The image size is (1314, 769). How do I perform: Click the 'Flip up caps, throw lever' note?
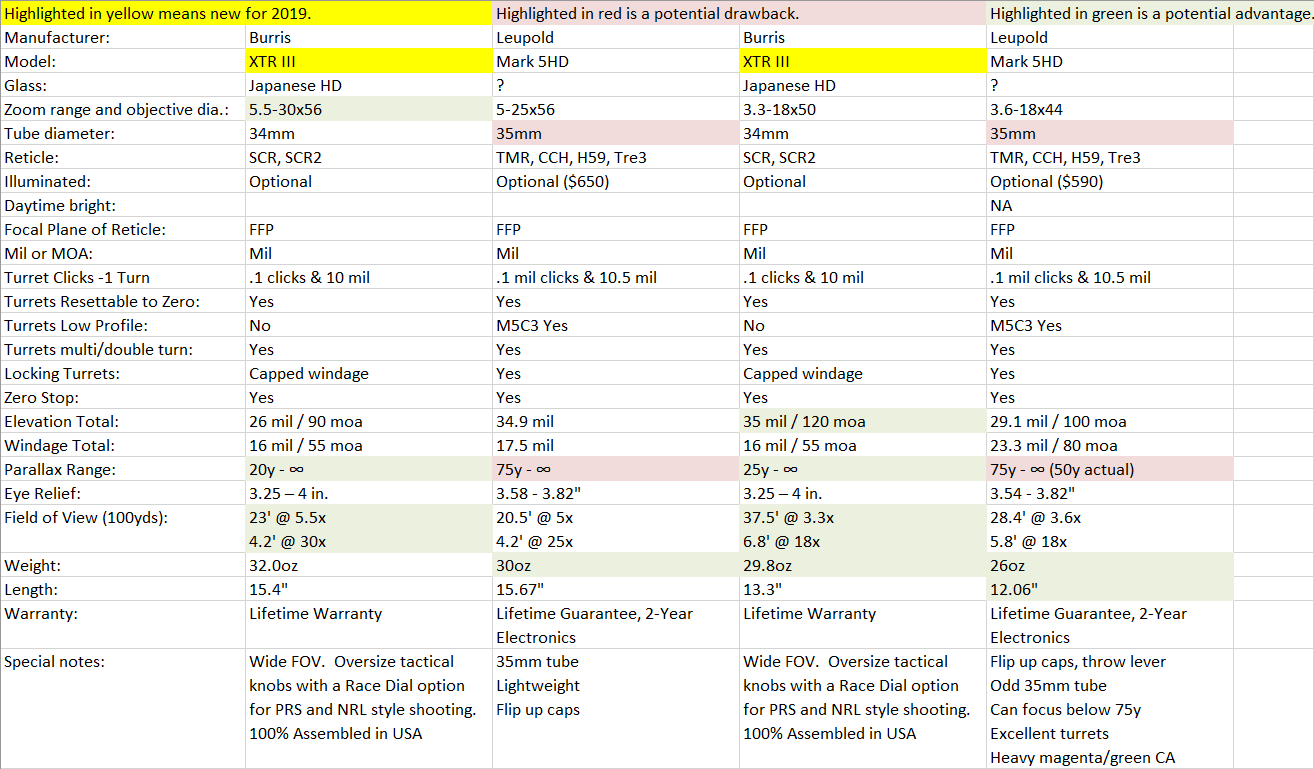tap(1078, 661)
